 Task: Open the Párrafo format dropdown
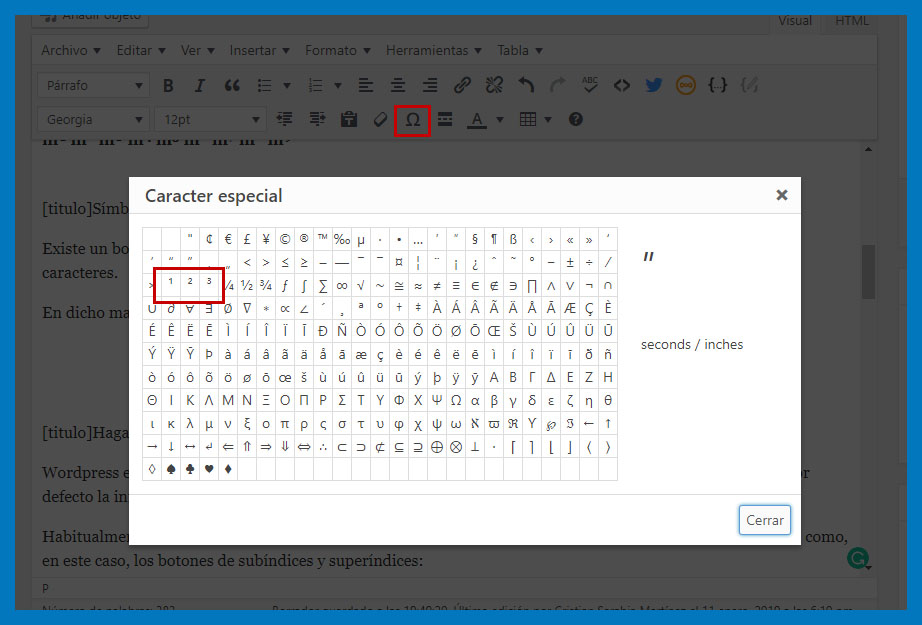[x=93, y=86]
